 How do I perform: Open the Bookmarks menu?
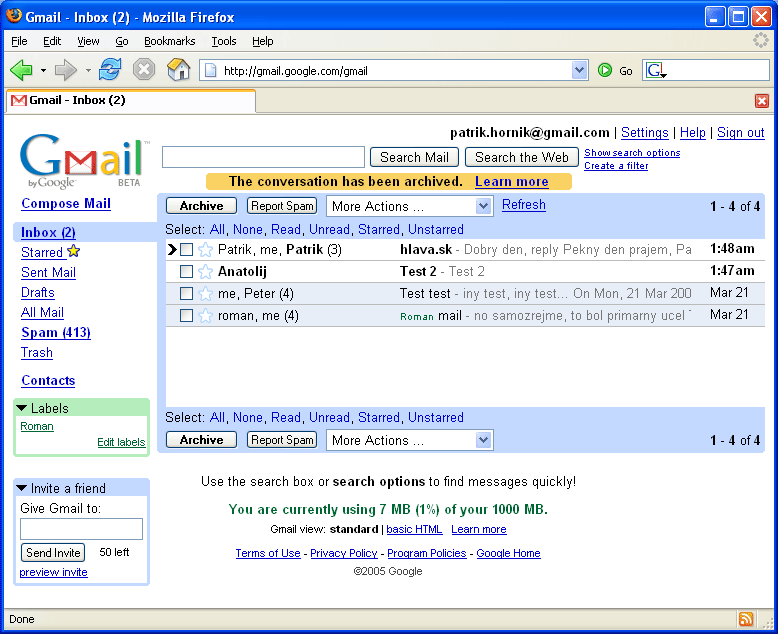[x=170, y=41]
